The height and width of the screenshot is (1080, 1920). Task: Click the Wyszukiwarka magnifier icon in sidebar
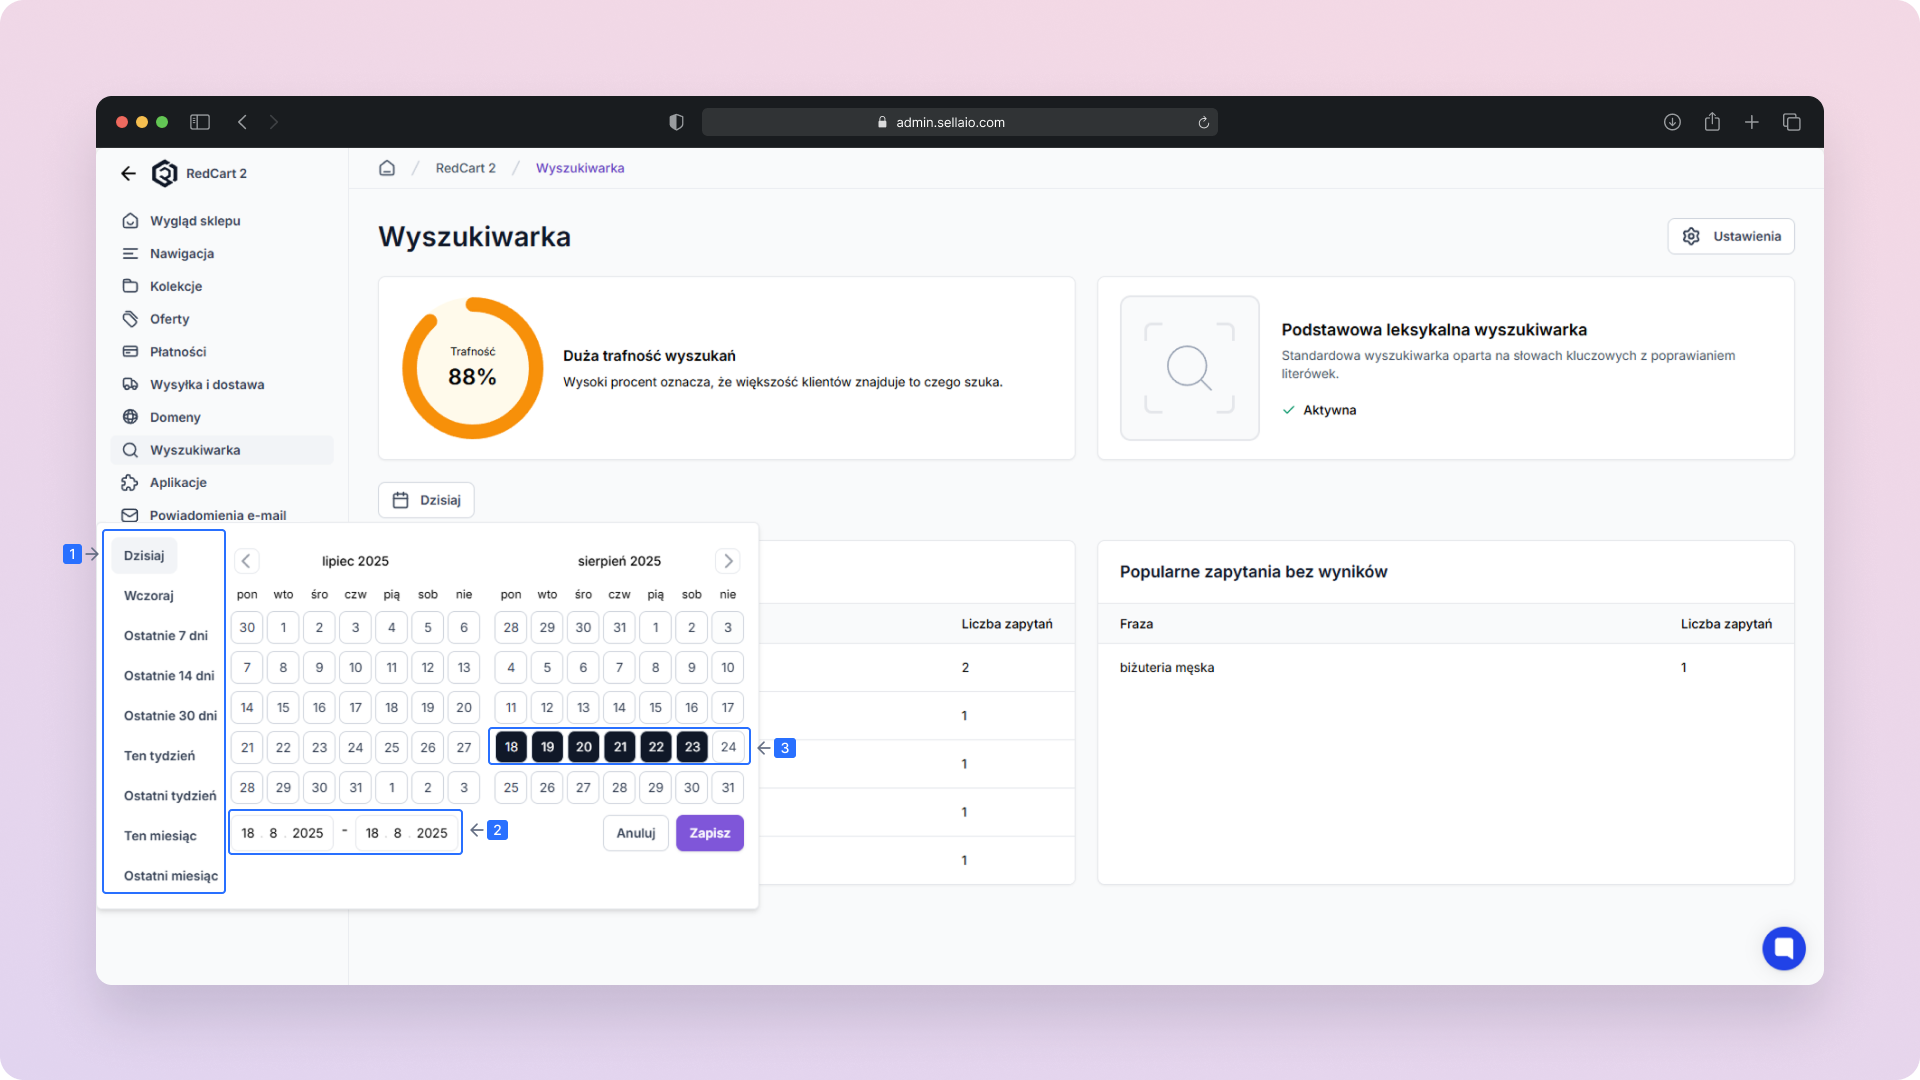click(130, 450)
